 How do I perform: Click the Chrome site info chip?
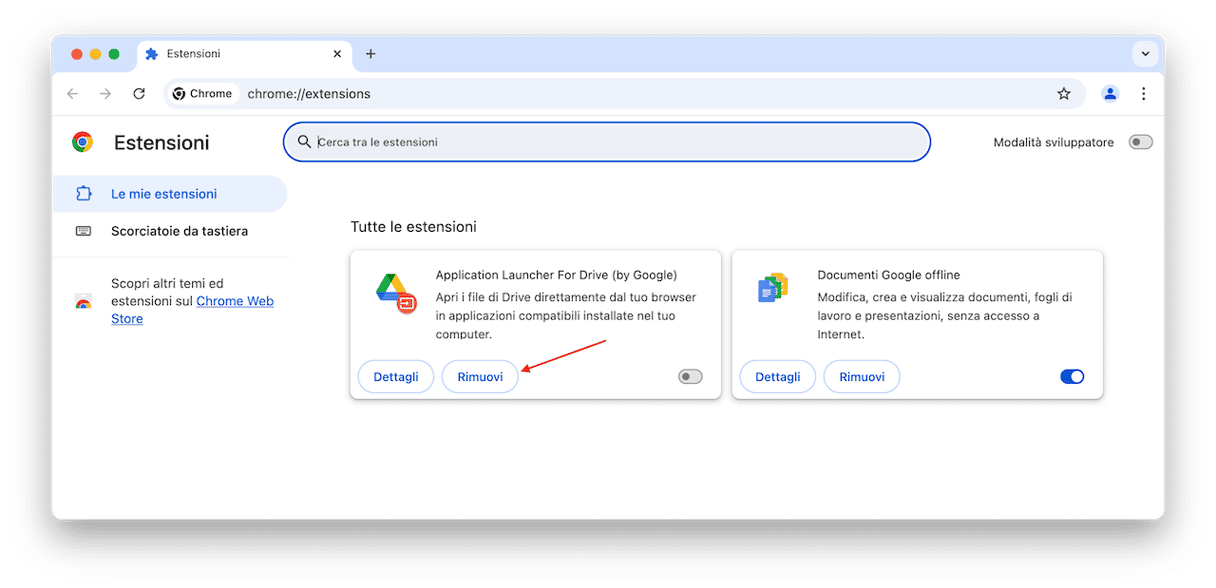tap(202, 94)
